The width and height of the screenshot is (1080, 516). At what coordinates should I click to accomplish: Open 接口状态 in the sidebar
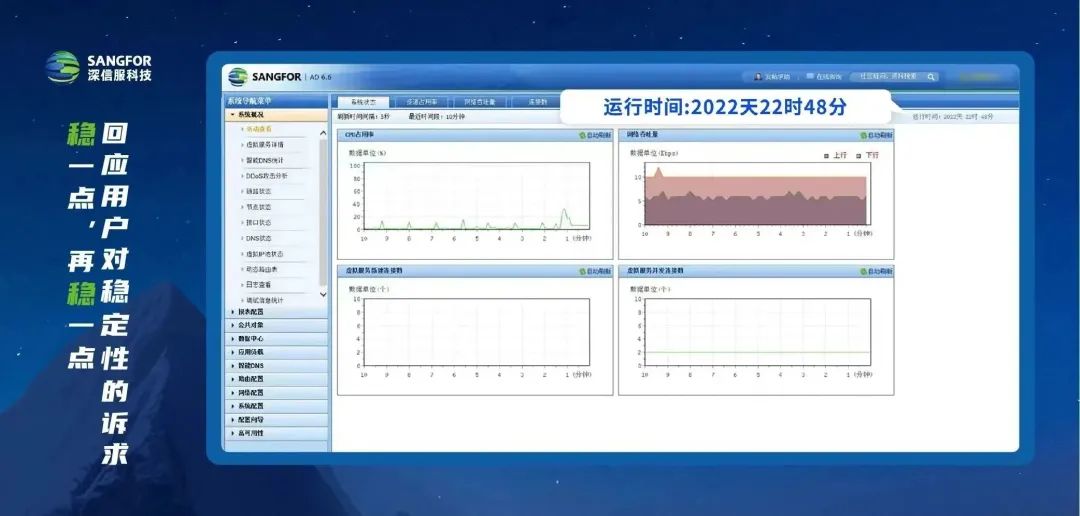259,223
